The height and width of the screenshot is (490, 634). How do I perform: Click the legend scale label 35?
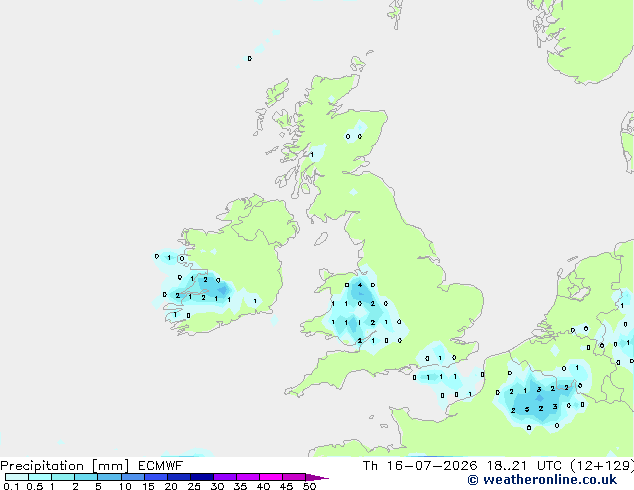[x=240, y=486]
